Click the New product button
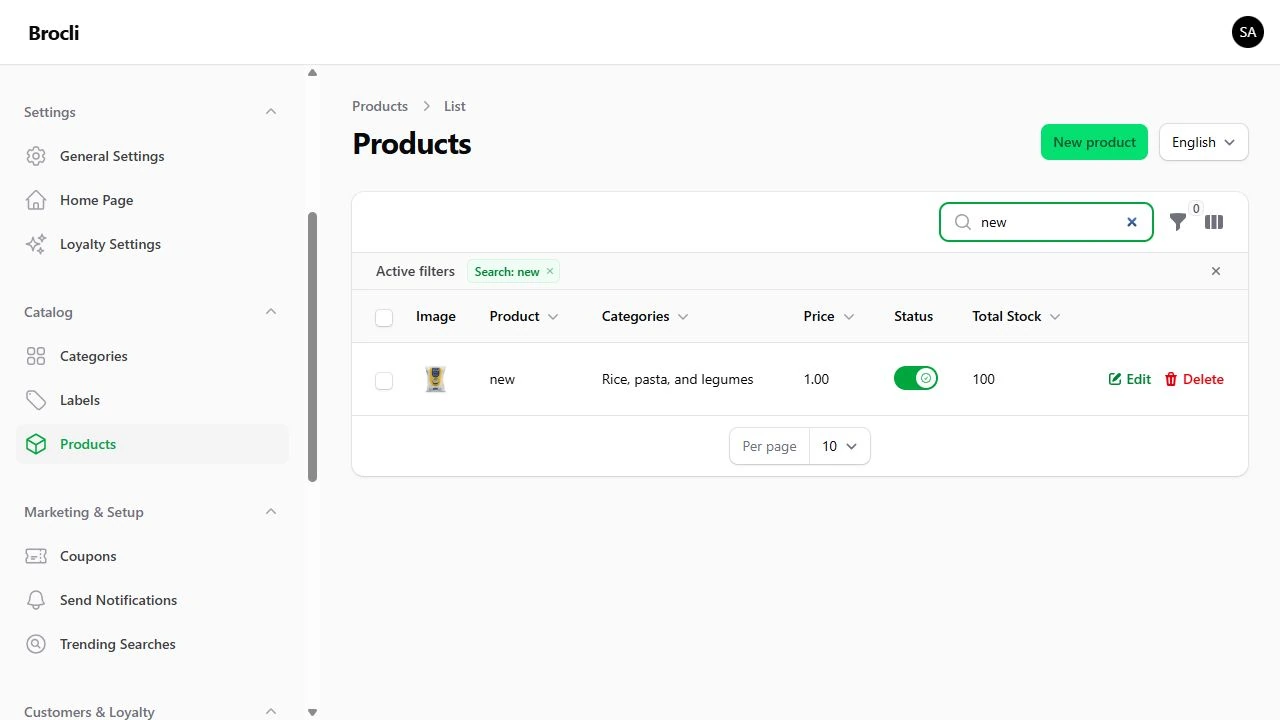 [x=1094, y=142]
